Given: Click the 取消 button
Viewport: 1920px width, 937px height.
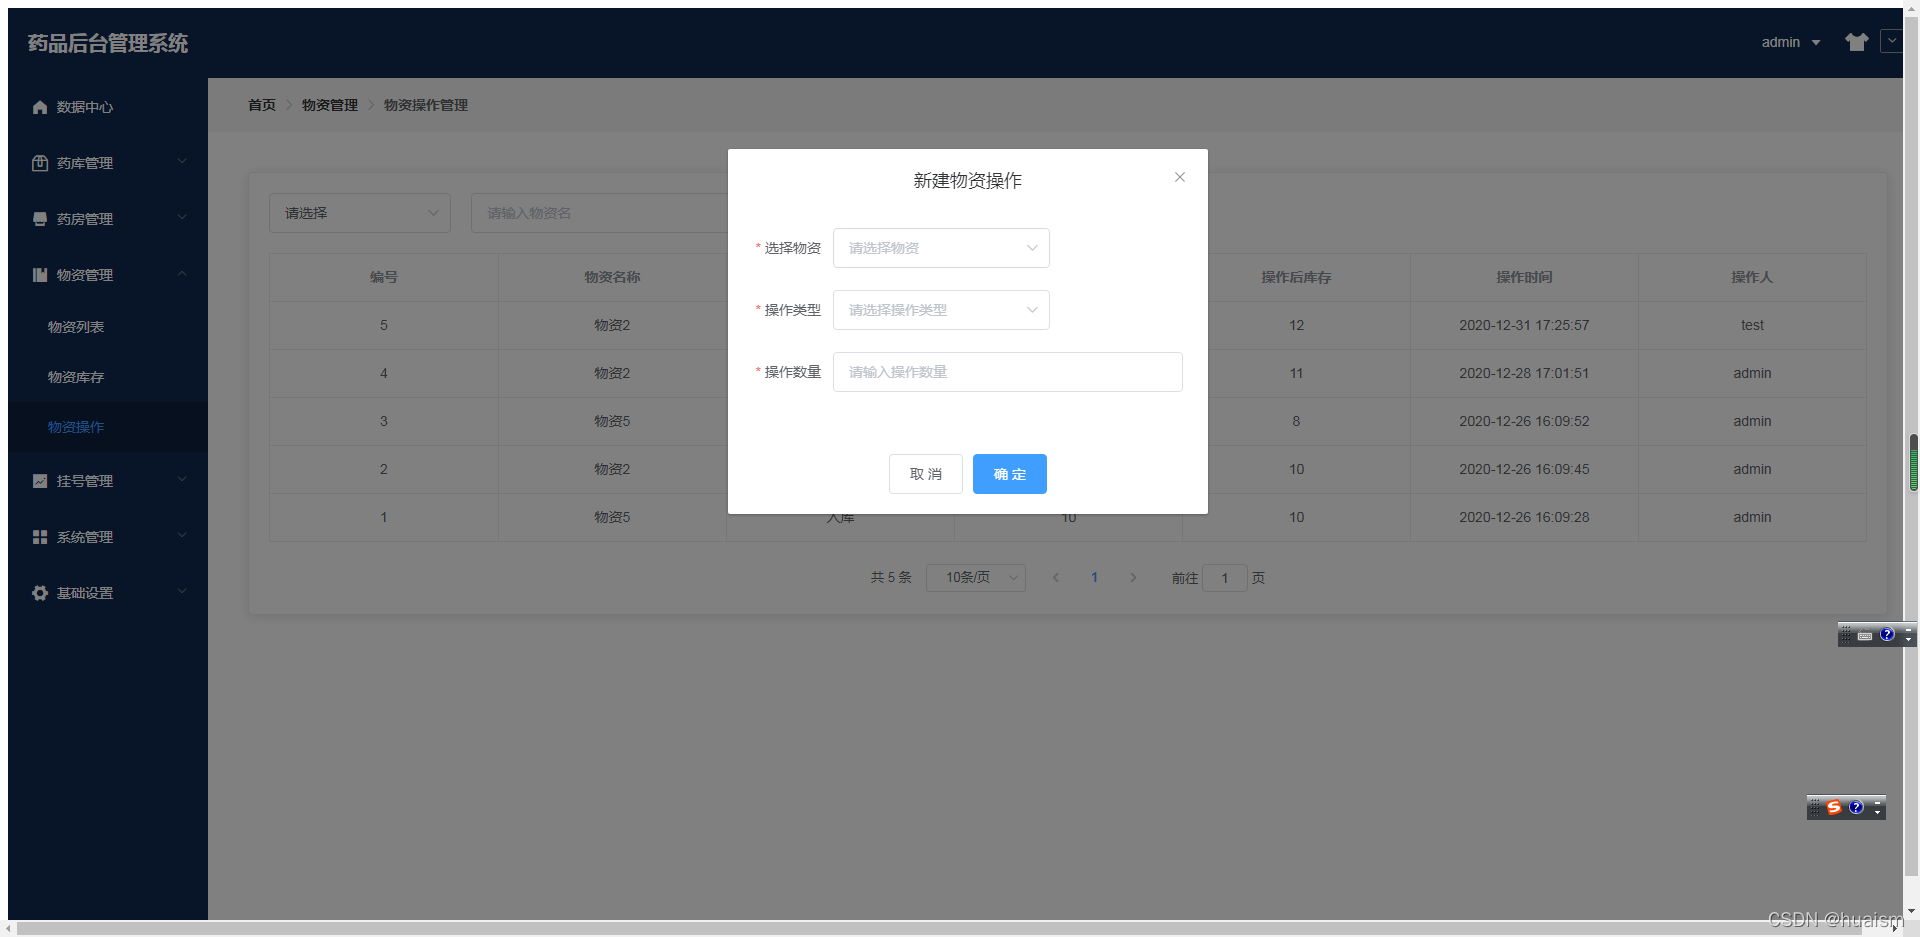Looking at the screenshot, I should (926, 474).
